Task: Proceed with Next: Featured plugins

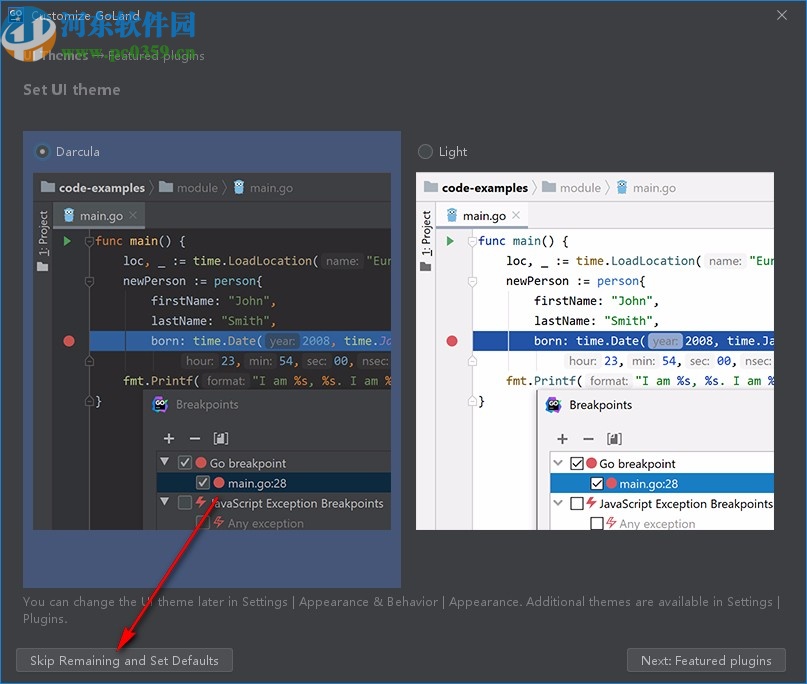Action: pos(706,660)
